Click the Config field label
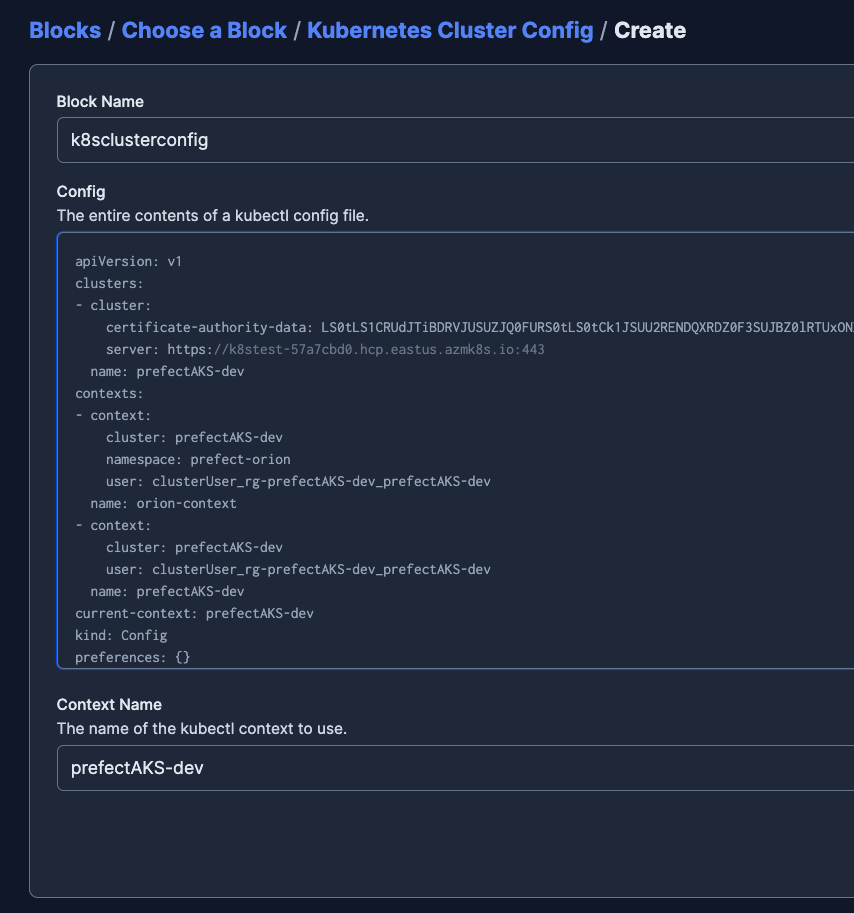Viewport: 854px width, 913px height. point(78,191)
